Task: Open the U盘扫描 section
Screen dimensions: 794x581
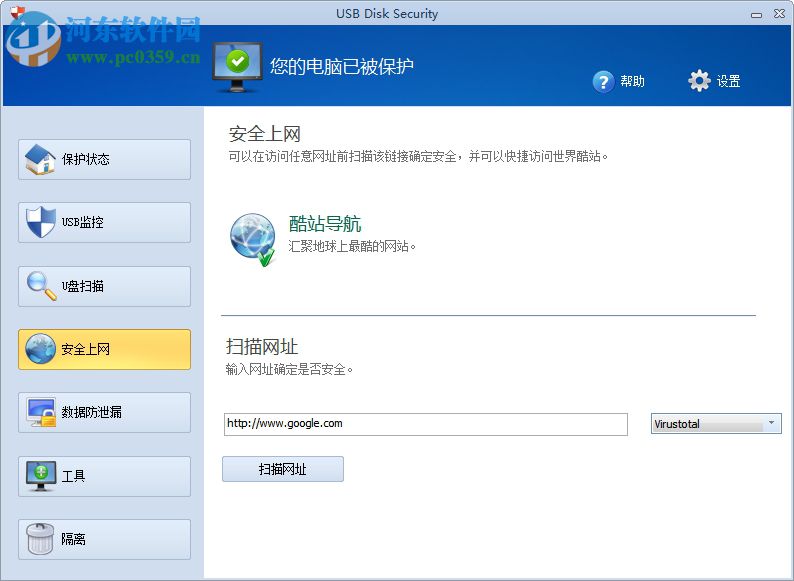Action: pos(104,286)
